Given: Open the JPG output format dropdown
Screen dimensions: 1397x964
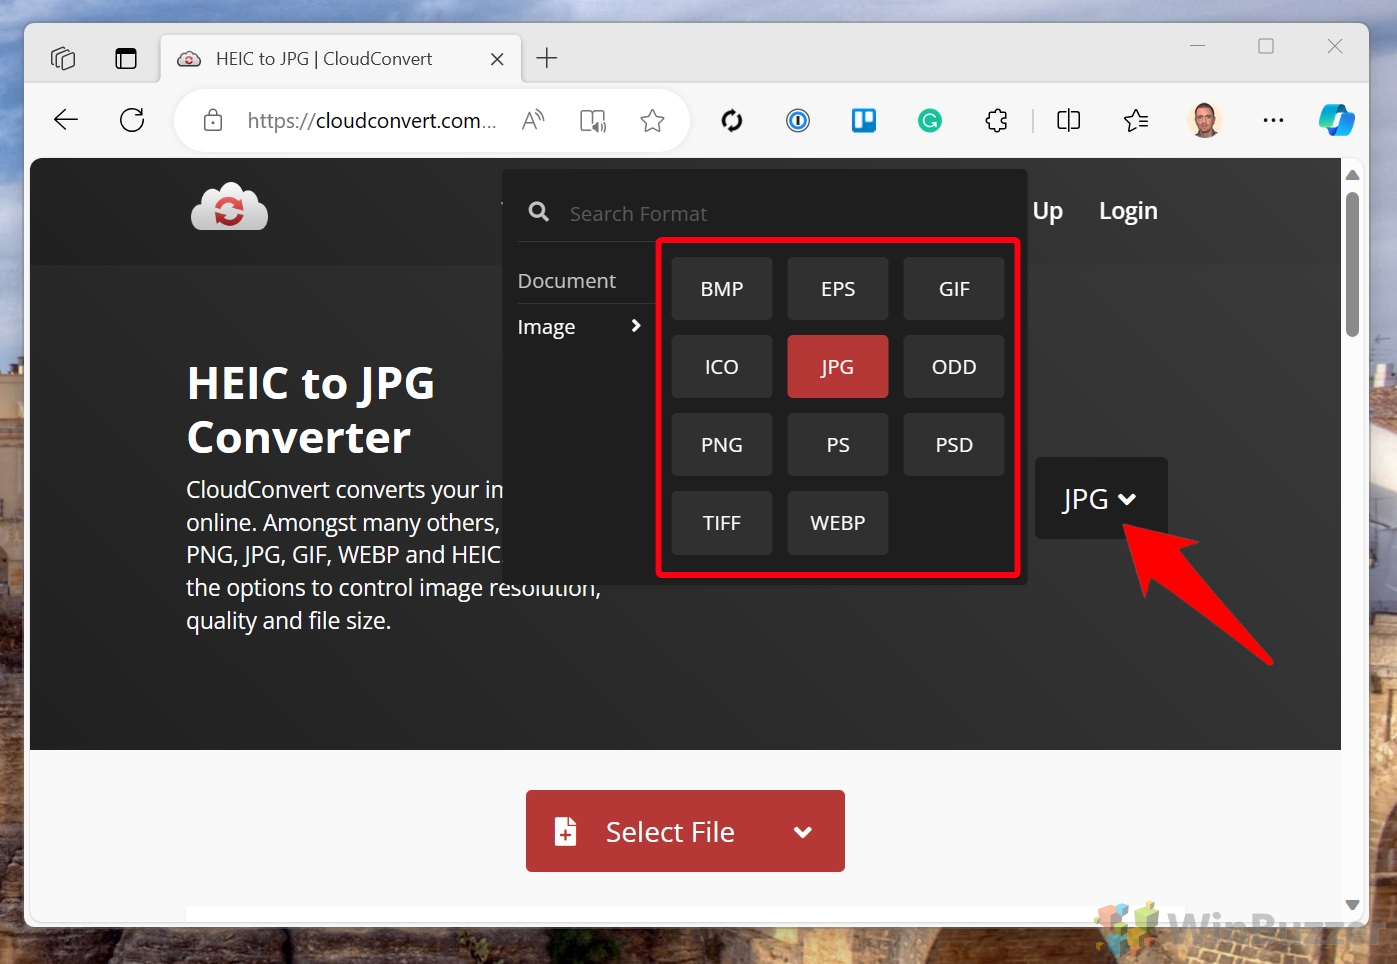Looking at the screenshot, I should pyautogui.click(x=1101, y=498).
